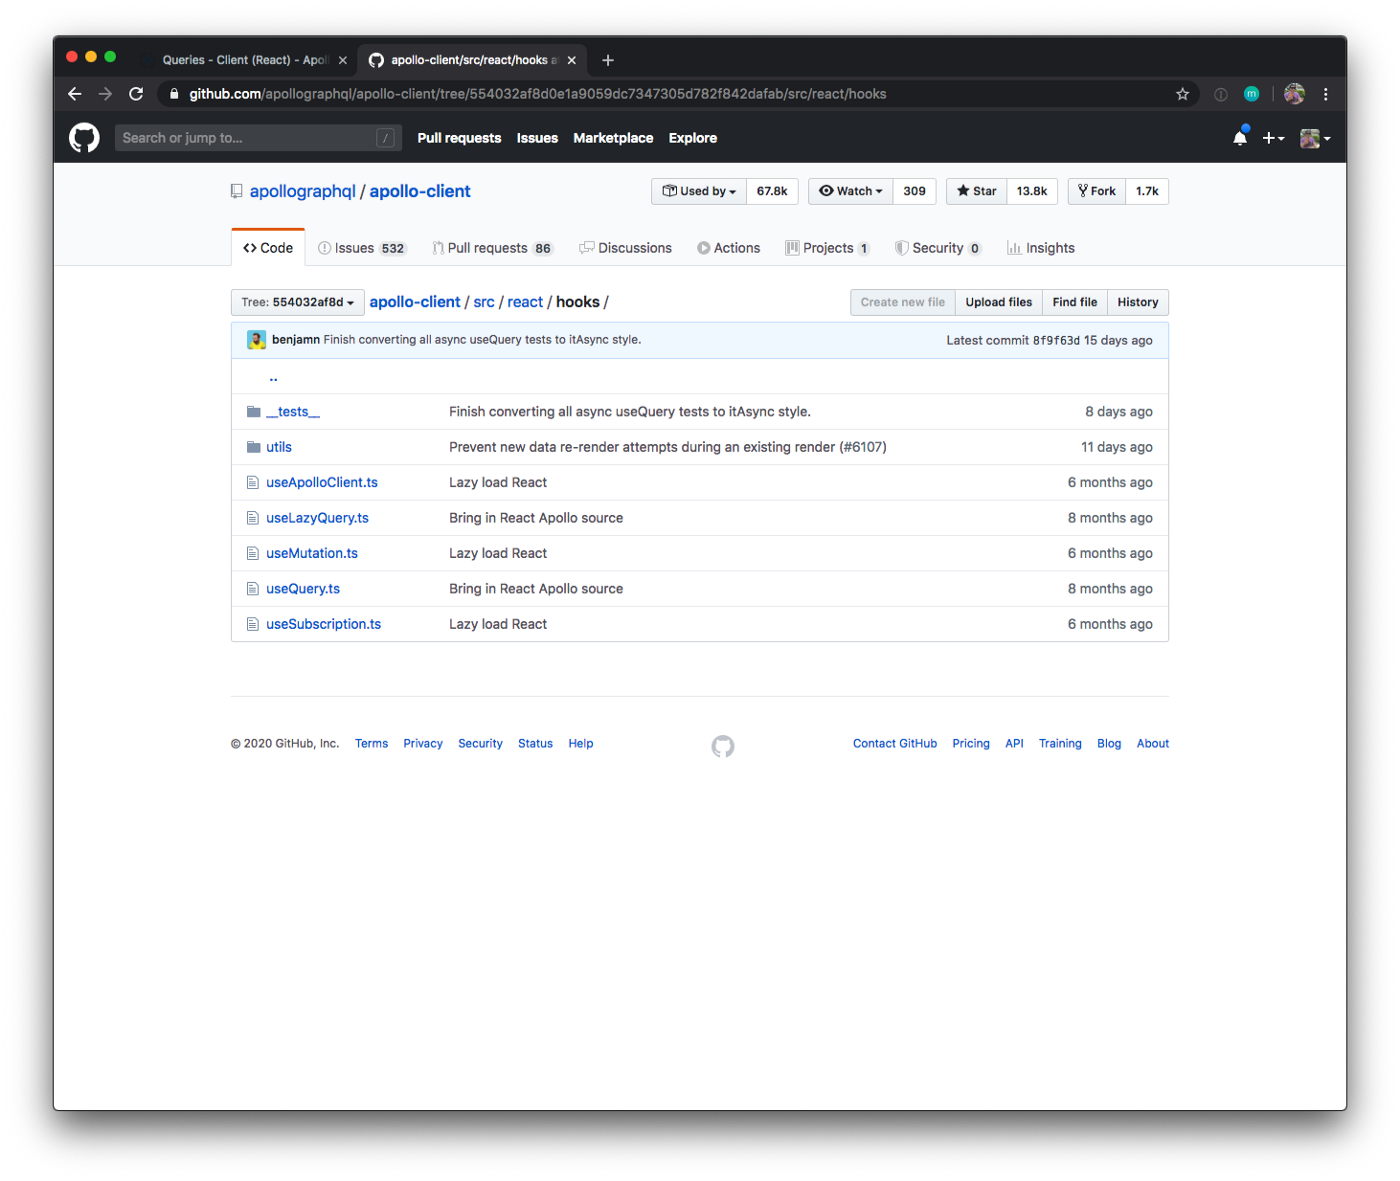Open the Status footer link

pyautogui.click(x=535, y=743)
